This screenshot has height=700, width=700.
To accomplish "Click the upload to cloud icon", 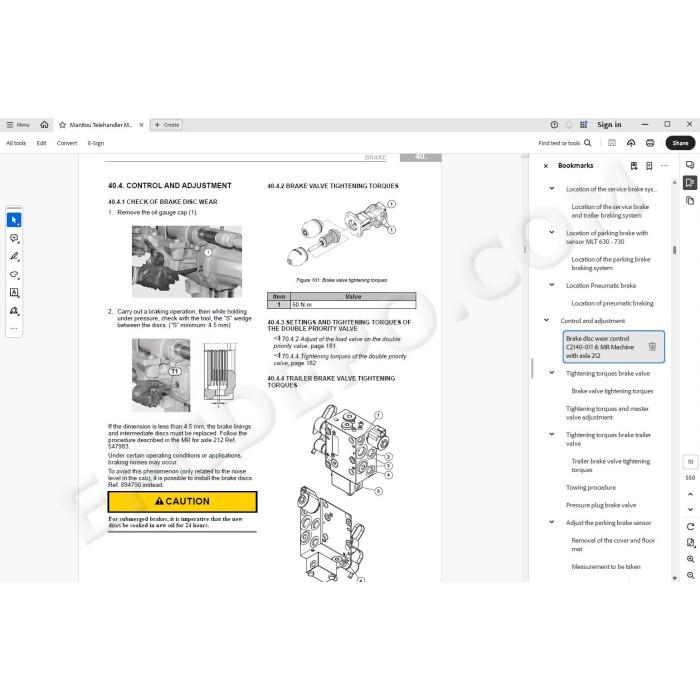I will pos(631,143).
